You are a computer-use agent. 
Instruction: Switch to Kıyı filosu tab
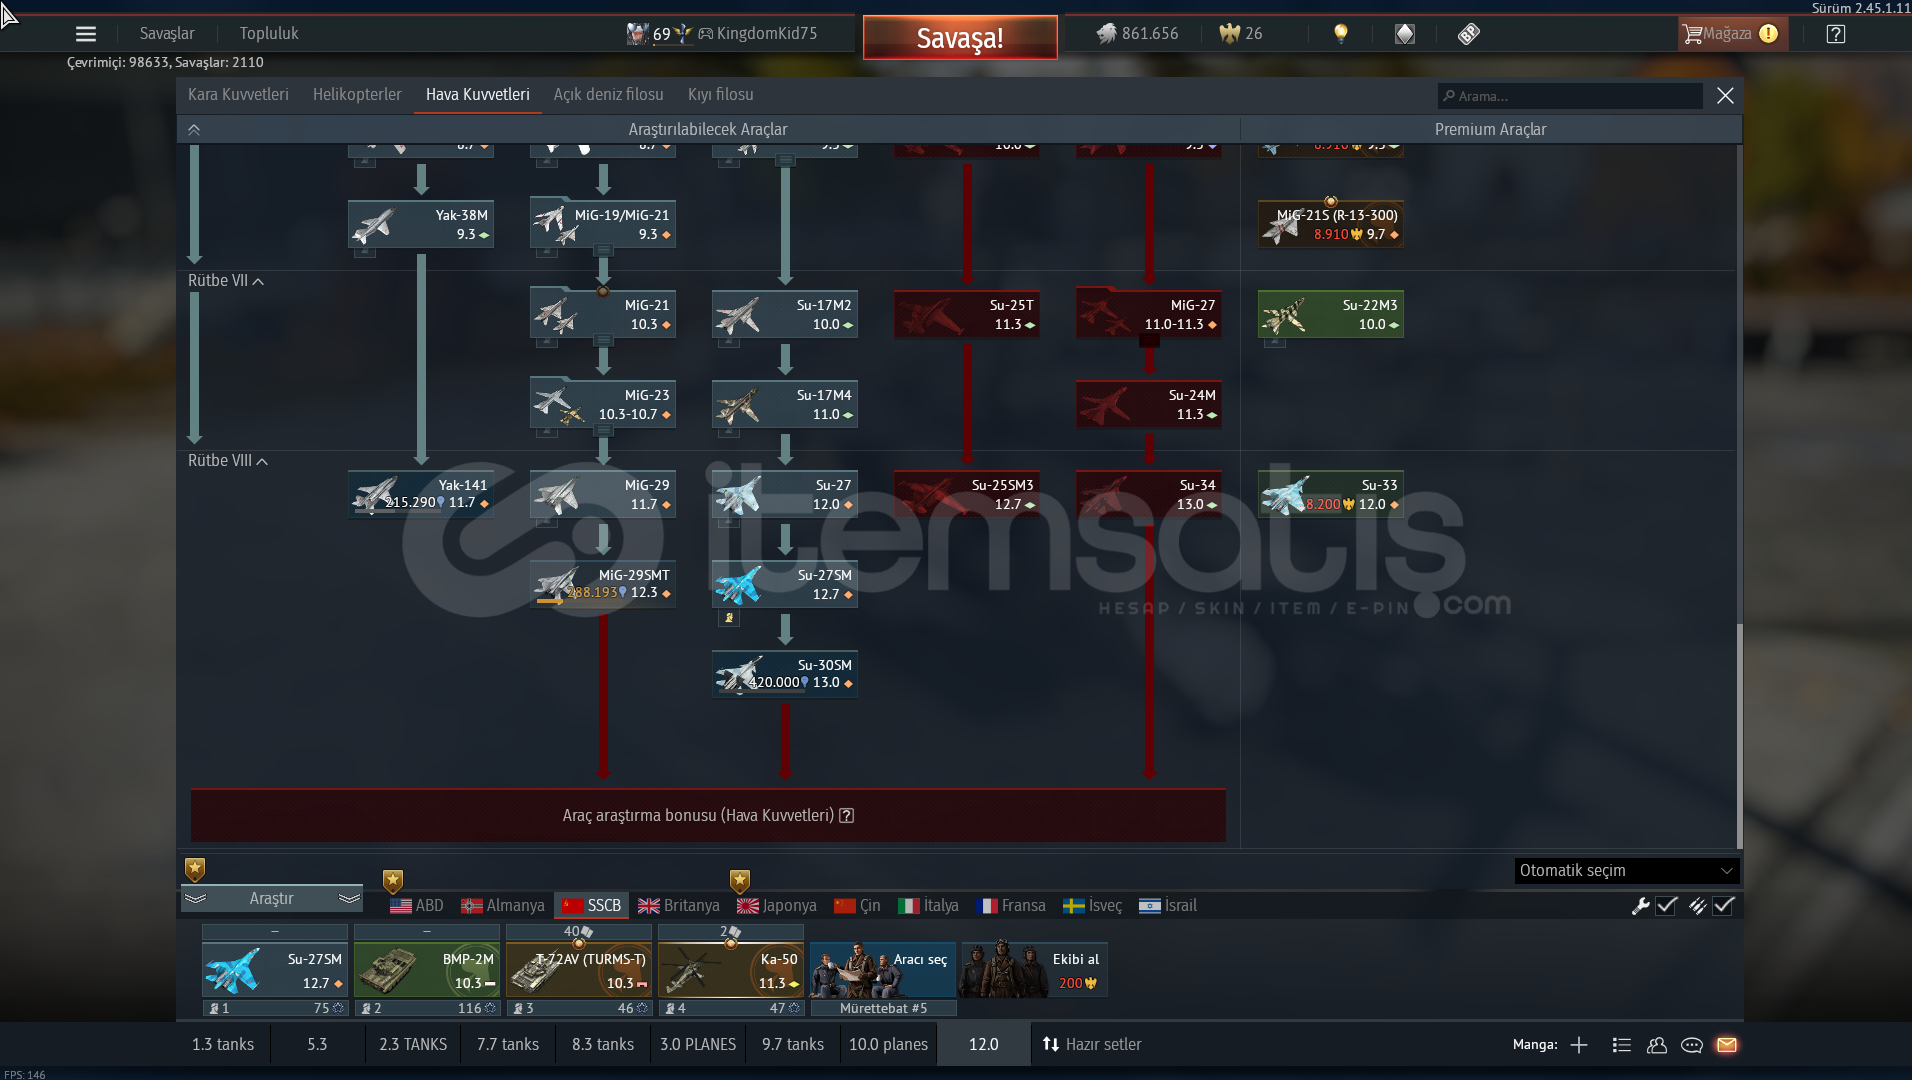pyautogui.click(x=721, y=95)
